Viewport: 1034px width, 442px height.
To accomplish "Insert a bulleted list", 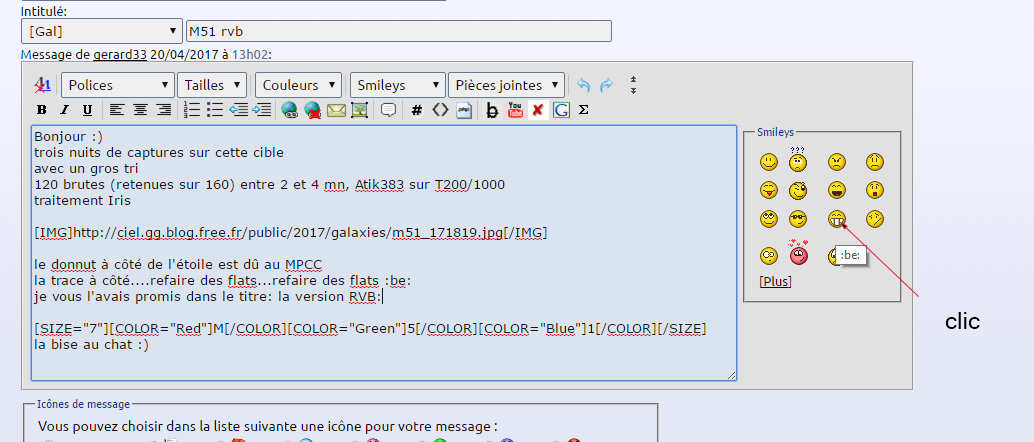I will click(x=215, y=110).
